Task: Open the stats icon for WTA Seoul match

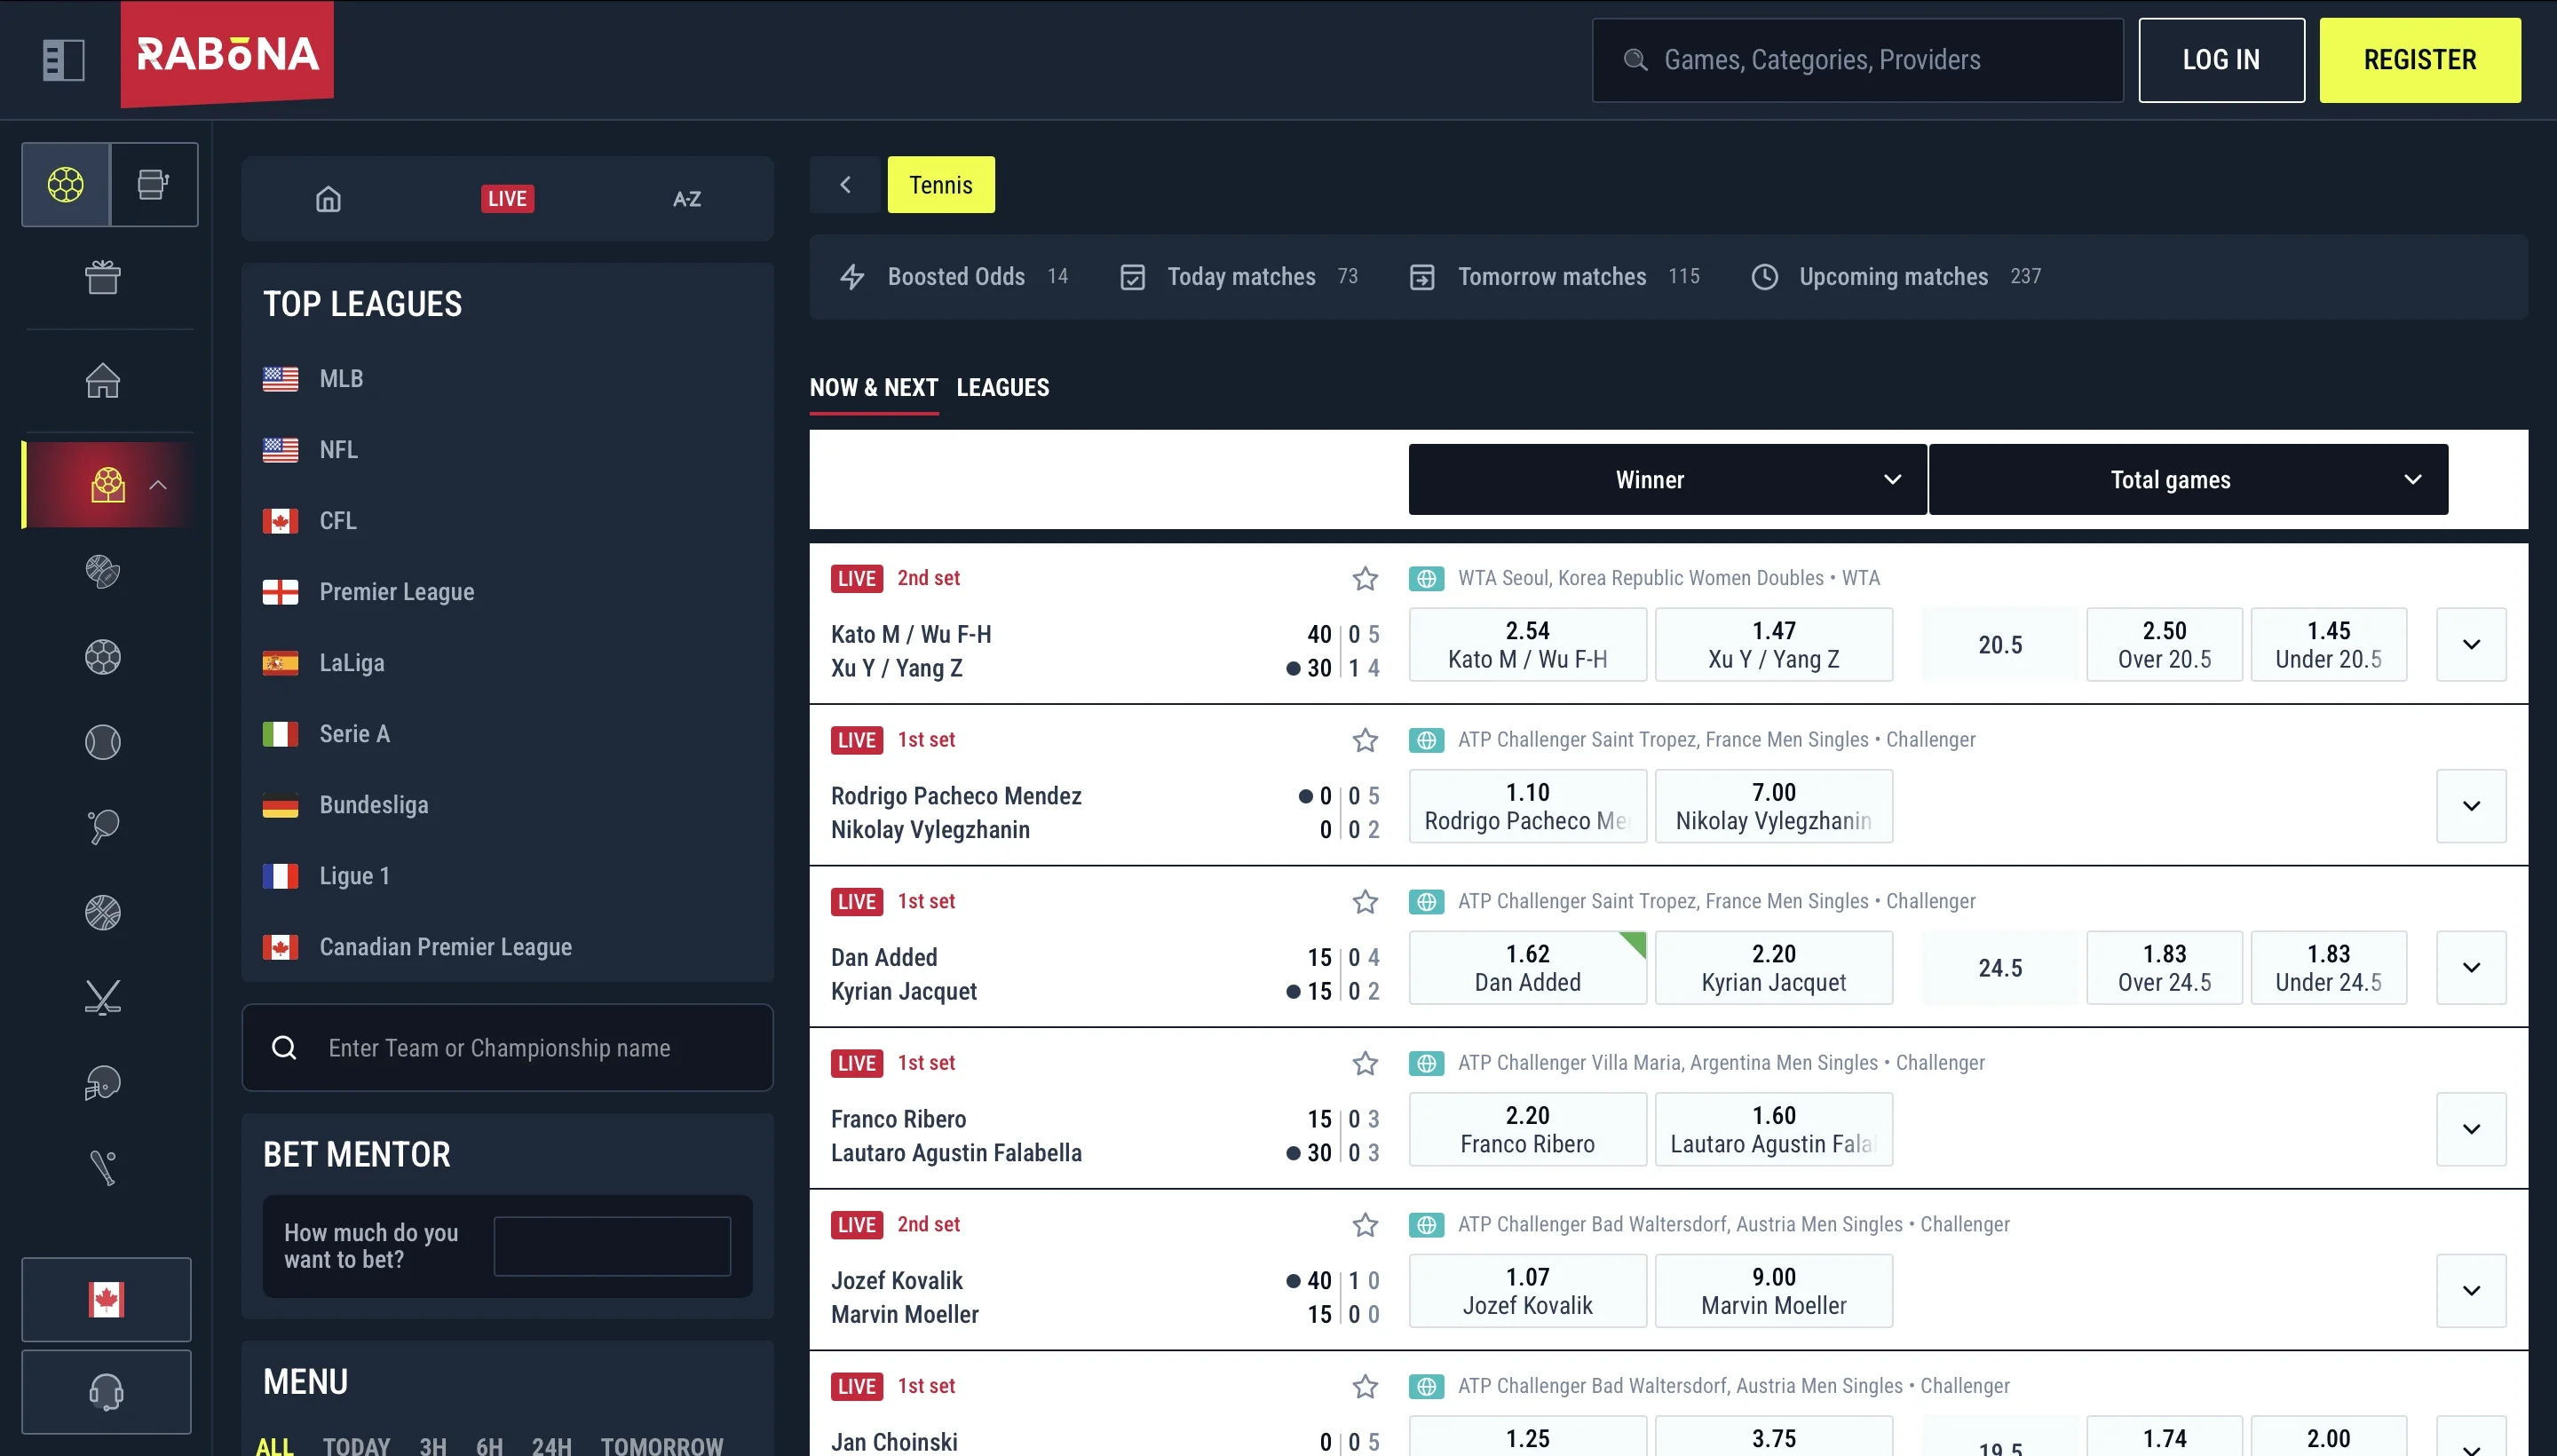Action: pos(1427,578)
